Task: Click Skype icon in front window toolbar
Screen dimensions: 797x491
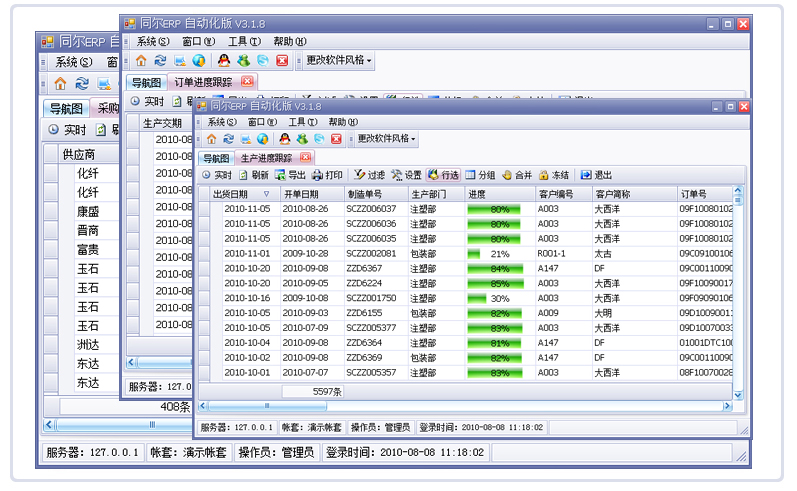Action: click(x=319, y=139)
